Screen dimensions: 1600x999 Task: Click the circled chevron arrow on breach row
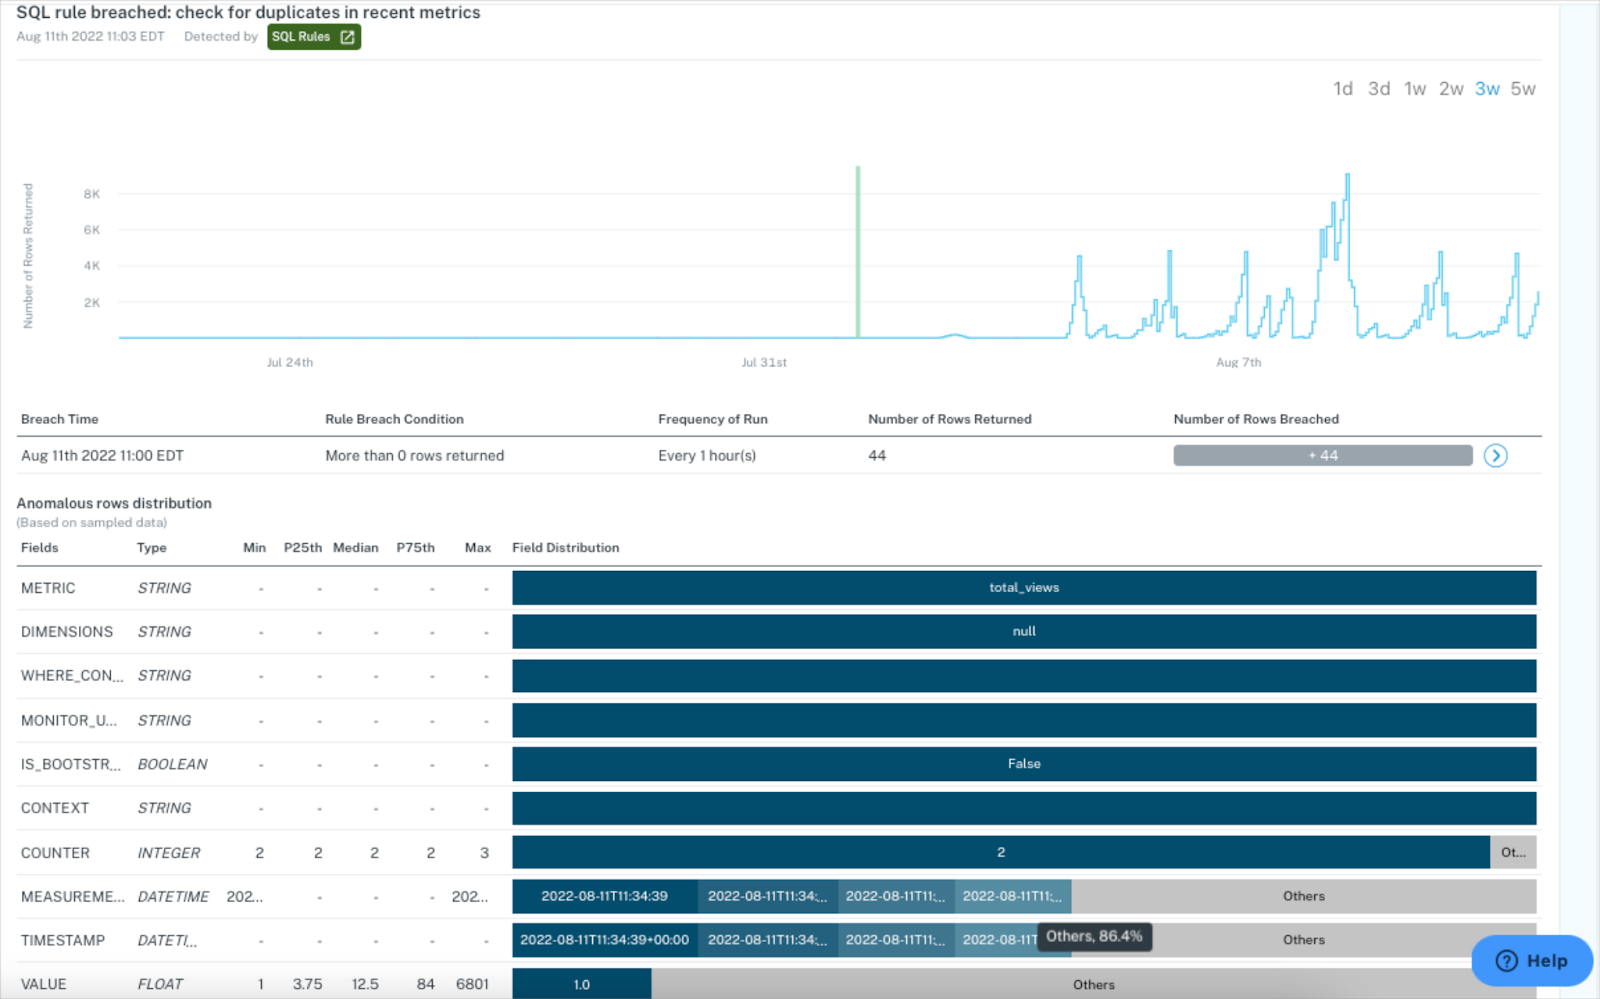coord(1496,456)
